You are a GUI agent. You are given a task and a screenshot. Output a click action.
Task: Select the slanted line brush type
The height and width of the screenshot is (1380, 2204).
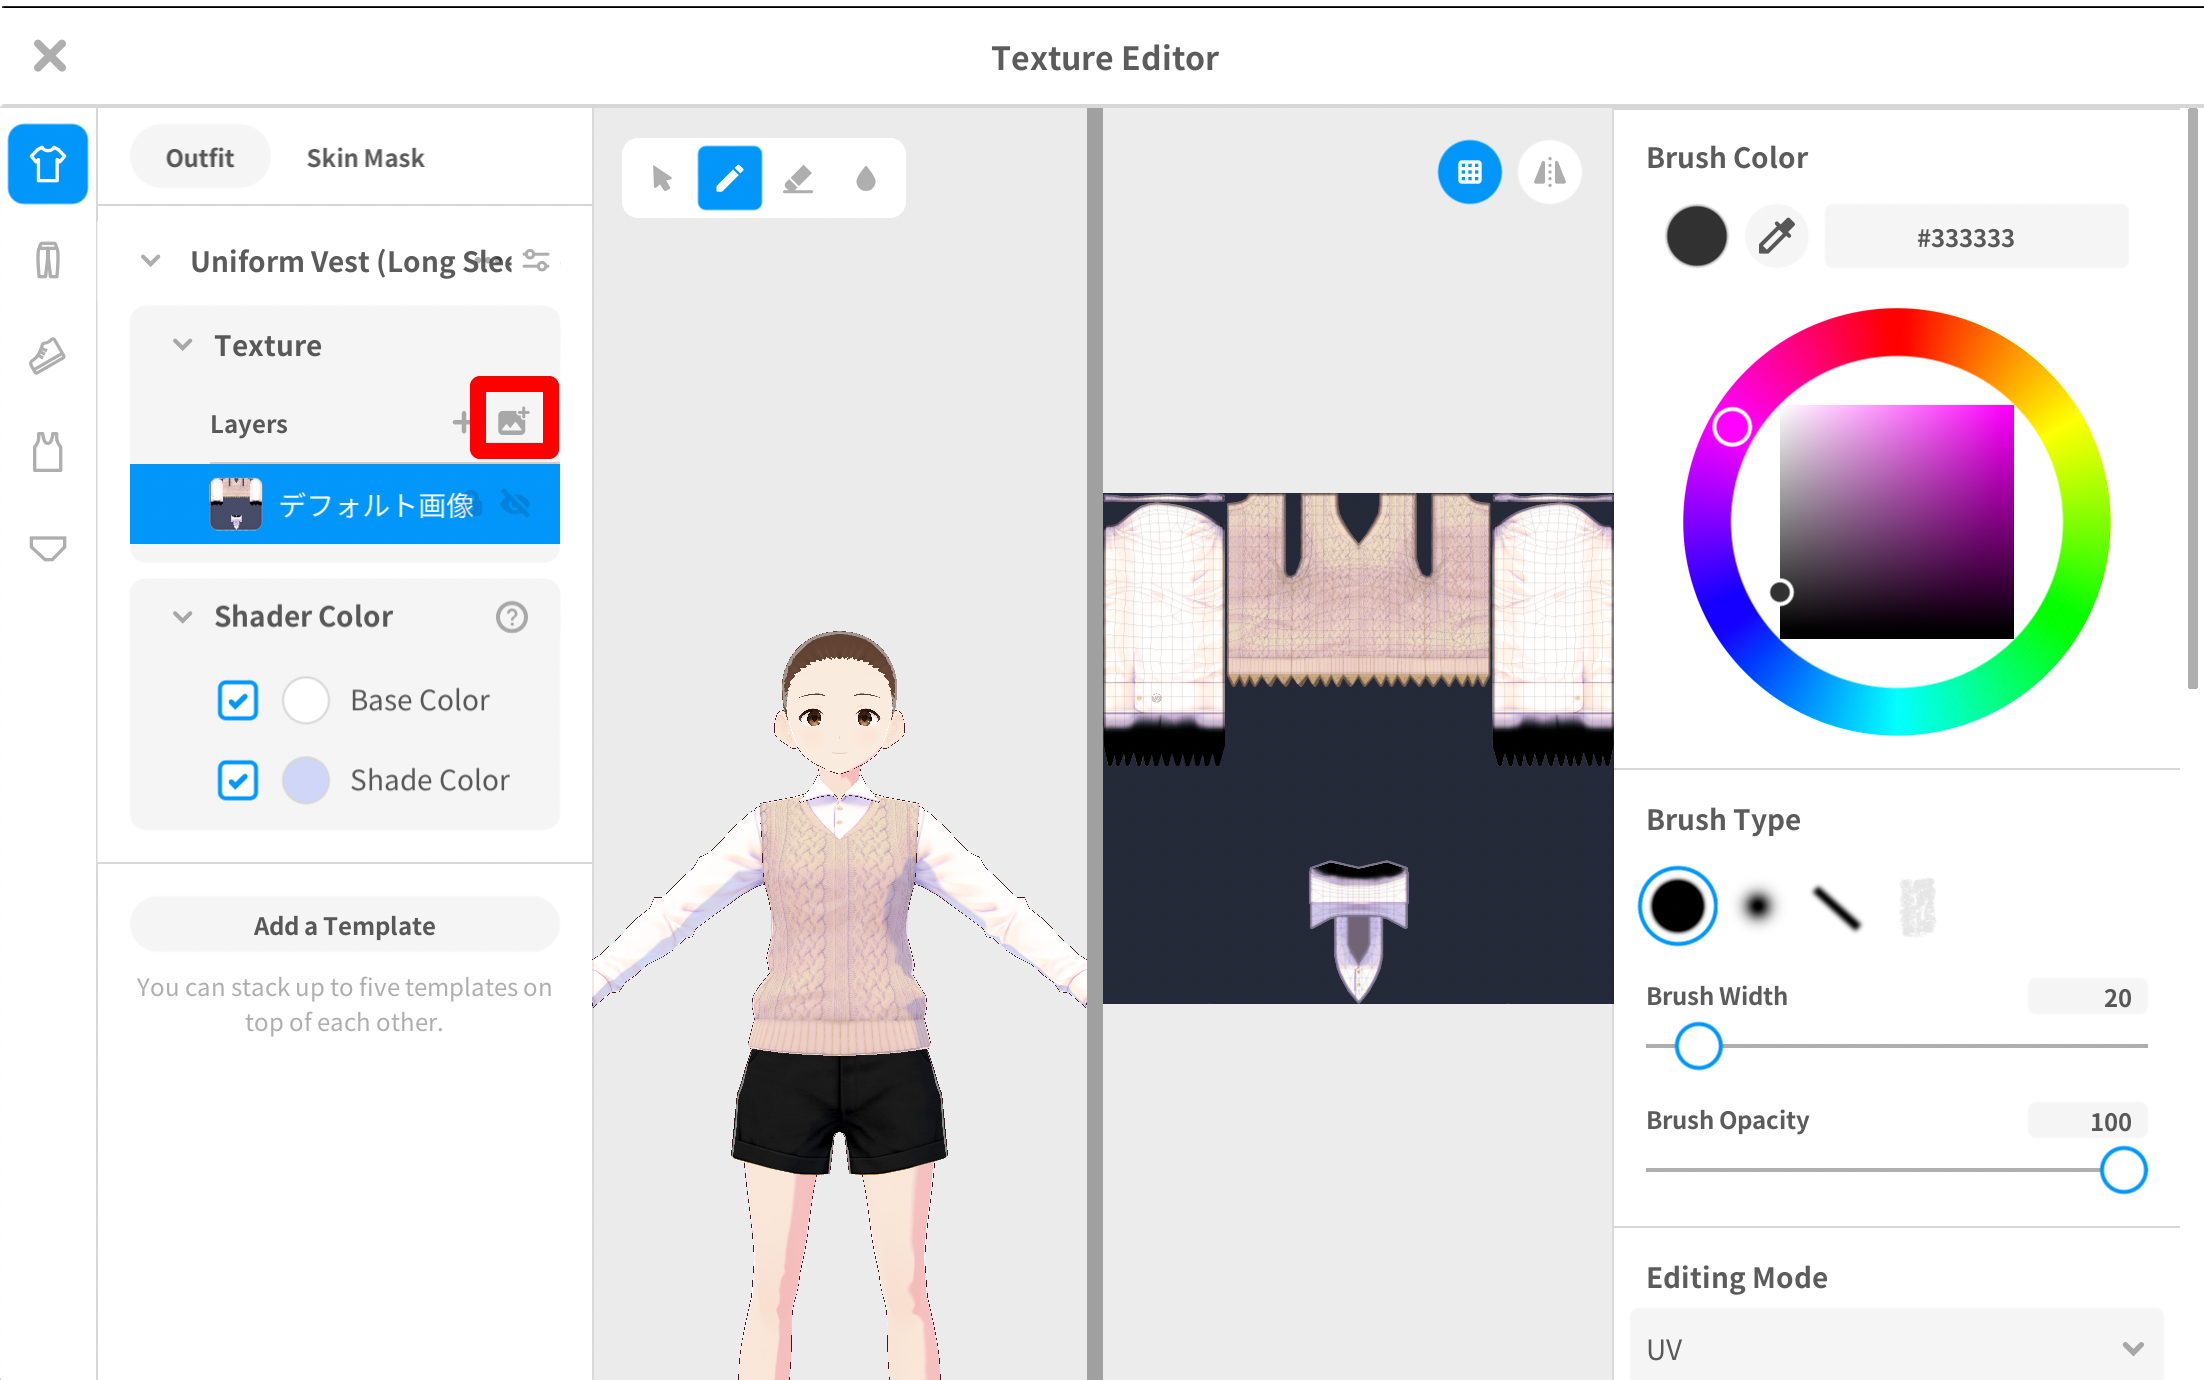[x=1836, y=908]
